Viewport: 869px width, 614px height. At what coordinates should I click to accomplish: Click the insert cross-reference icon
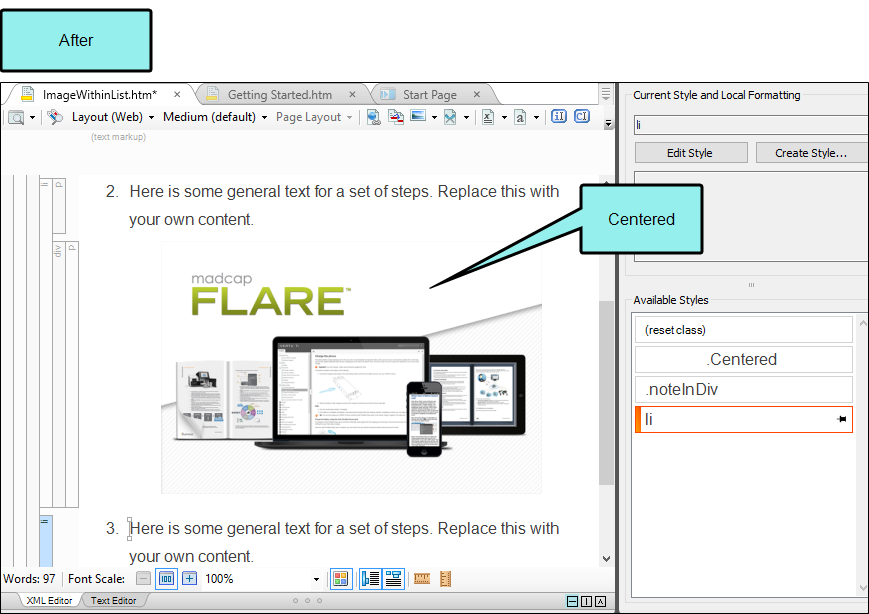pyautogui.click(x=396, y=117)
